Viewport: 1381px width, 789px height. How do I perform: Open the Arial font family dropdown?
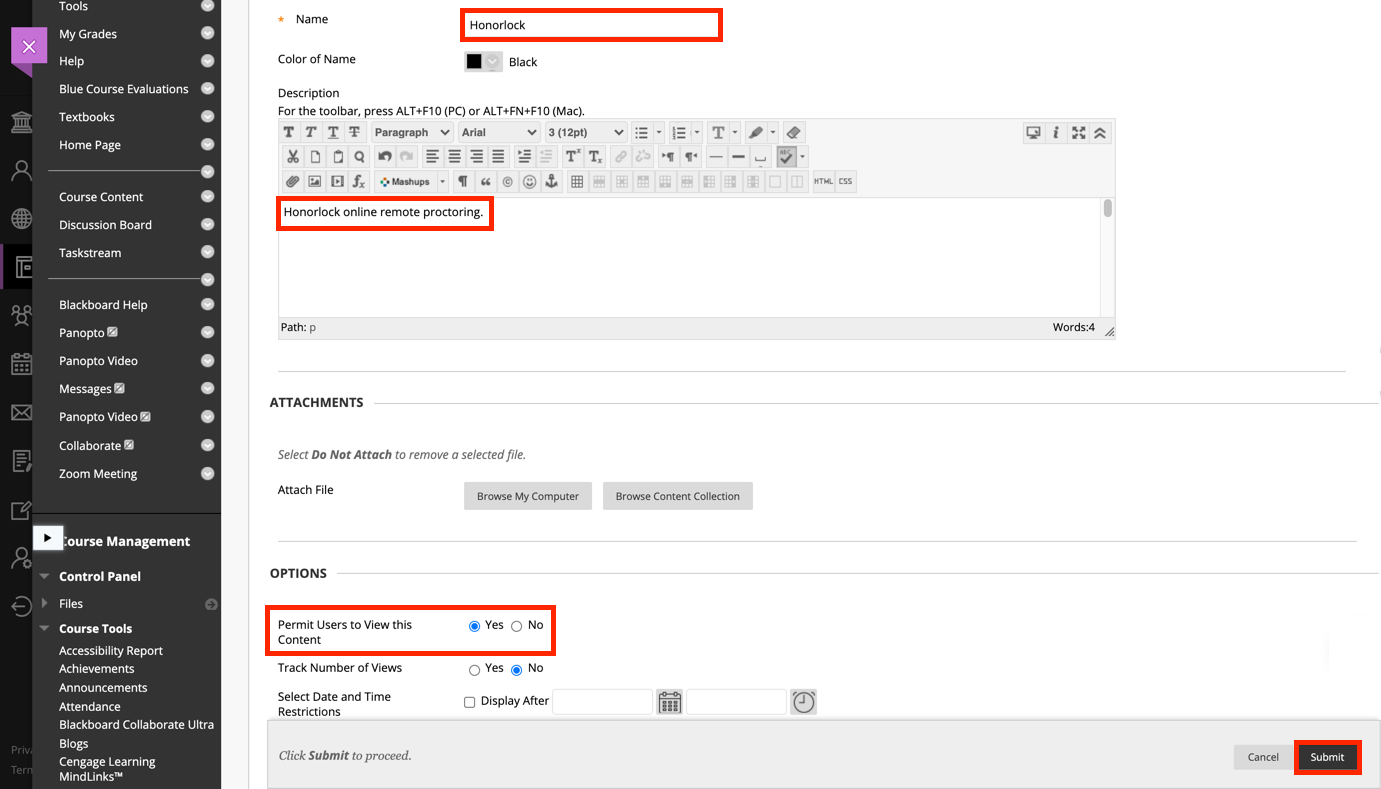(499, 132)
